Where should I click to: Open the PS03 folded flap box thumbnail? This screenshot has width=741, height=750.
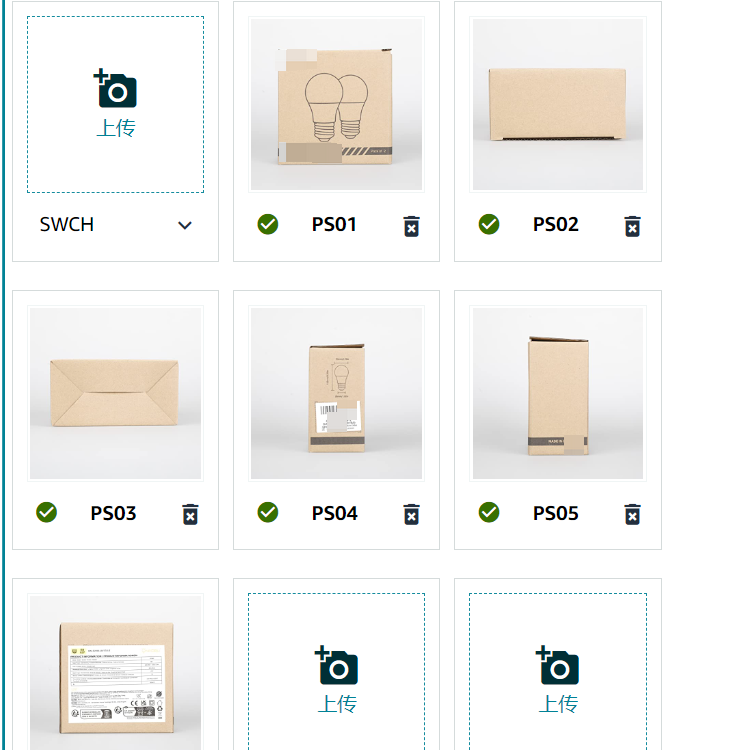click(x=115, y=393)
